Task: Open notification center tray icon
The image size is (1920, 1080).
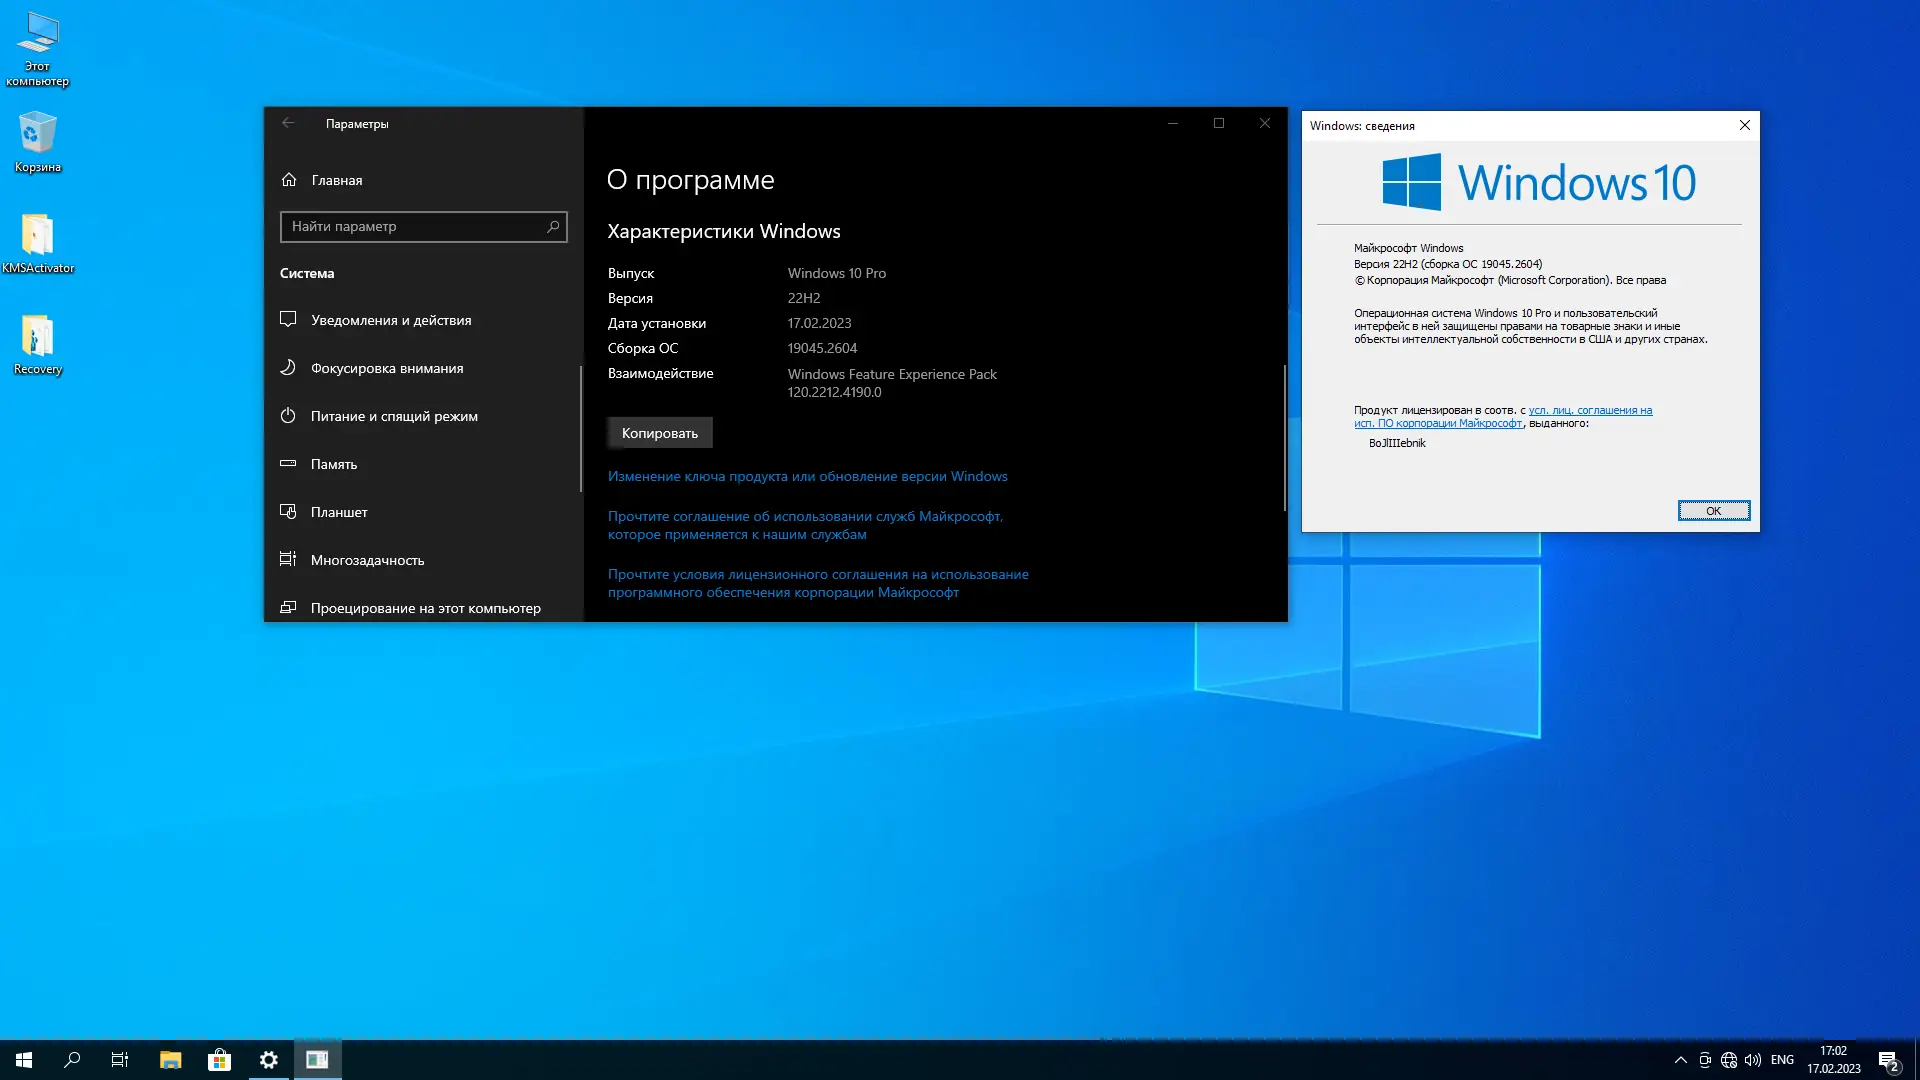Action: coord(1888,1060)
